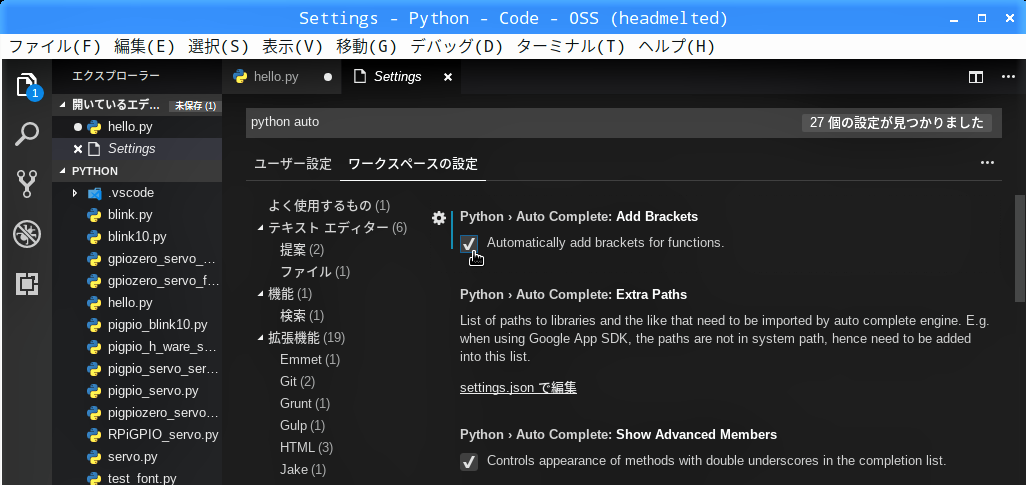Select 検索 (1) settings category

pyautogui.click(x=302, y=315)
